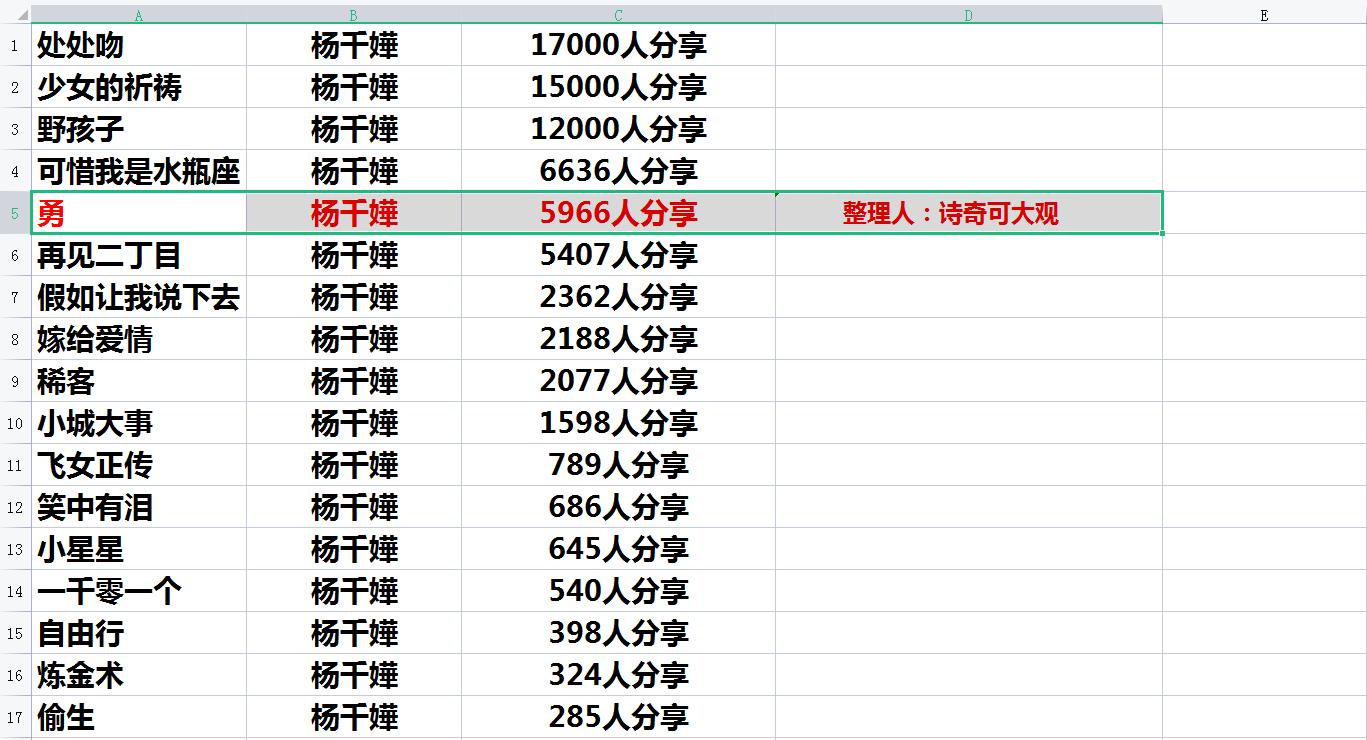The image size is (1367, 740).
Task: Click 杨千嬅 in row 17
Action: tap(354, 717)
